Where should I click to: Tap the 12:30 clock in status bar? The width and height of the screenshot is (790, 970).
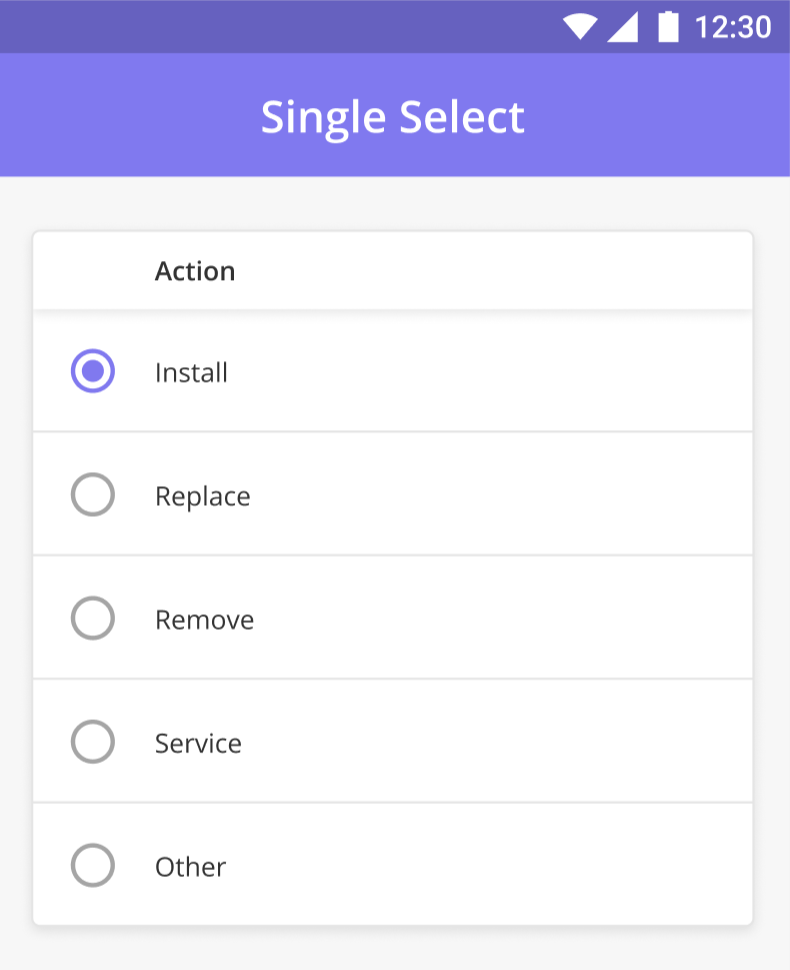click(x=733, y=27)
